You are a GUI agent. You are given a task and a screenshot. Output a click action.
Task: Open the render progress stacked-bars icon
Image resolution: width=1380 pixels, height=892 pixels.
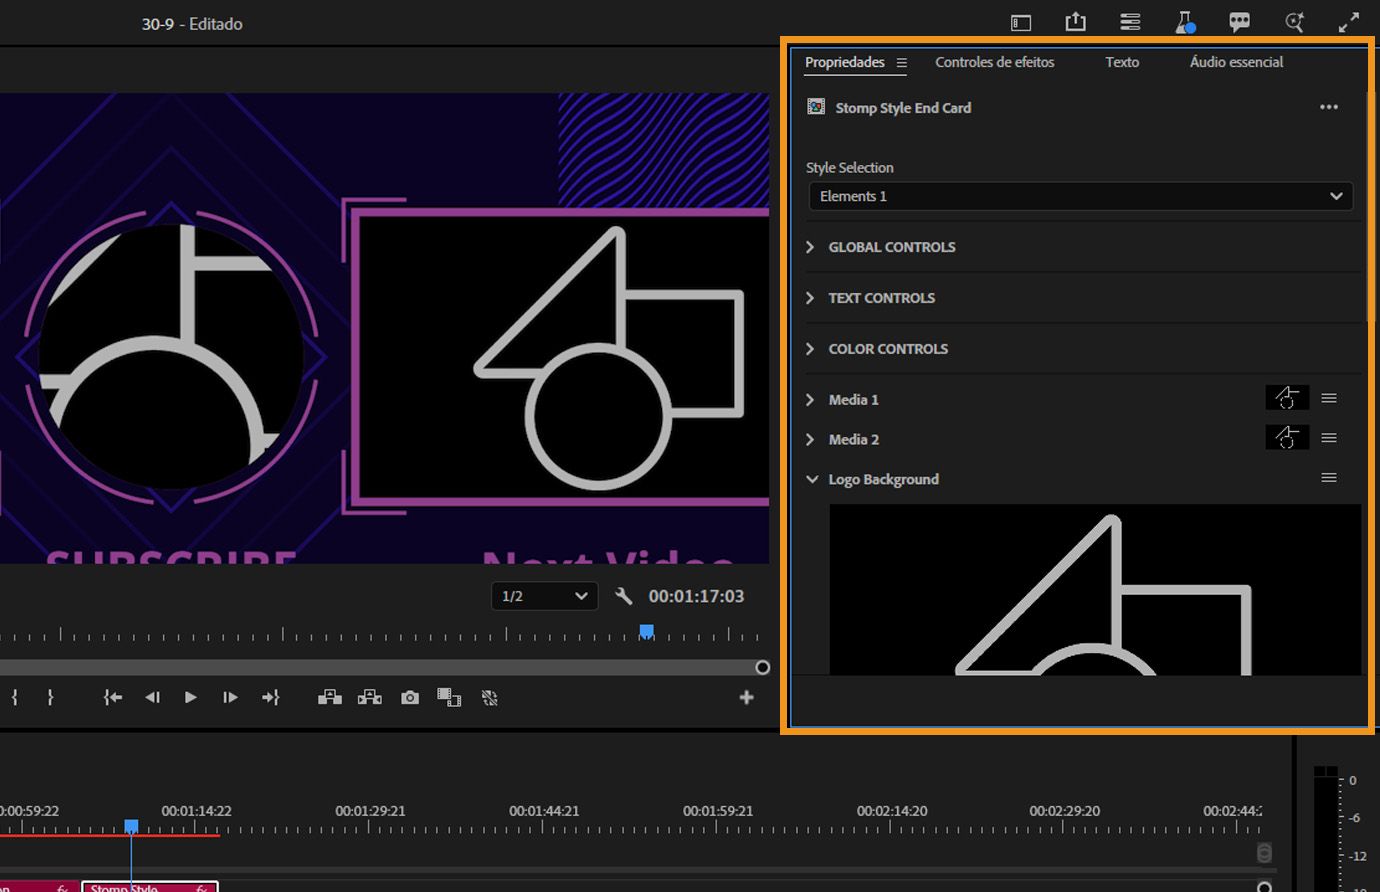pyautogui.click(x=1129, y=22)
